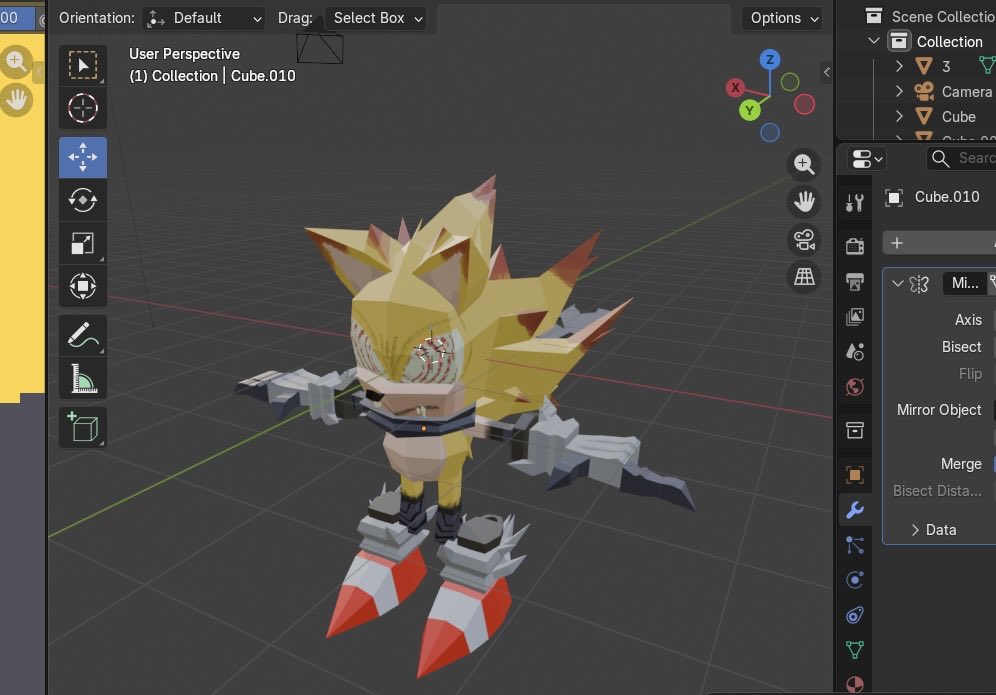996x695 pixels.
Task: Open the Scene properties tab
Action: tap(855, 351)
